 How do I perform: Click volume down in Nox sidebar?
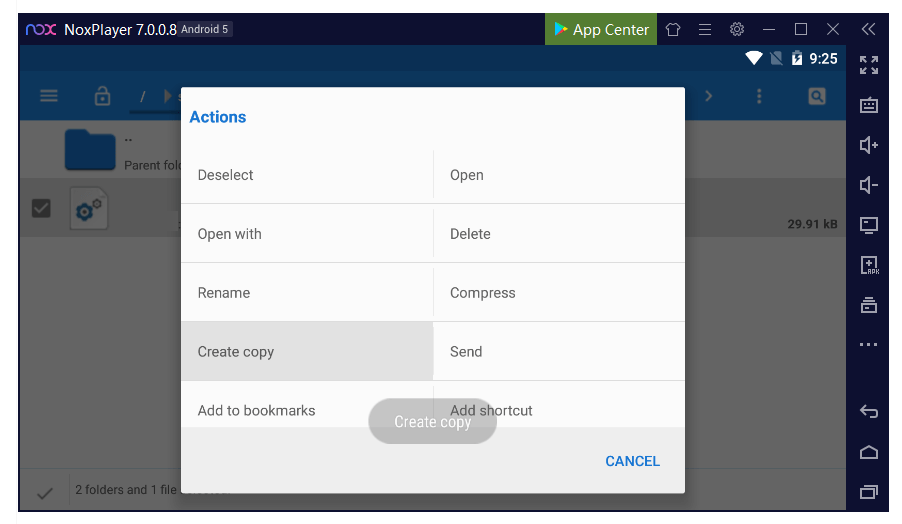869,185
